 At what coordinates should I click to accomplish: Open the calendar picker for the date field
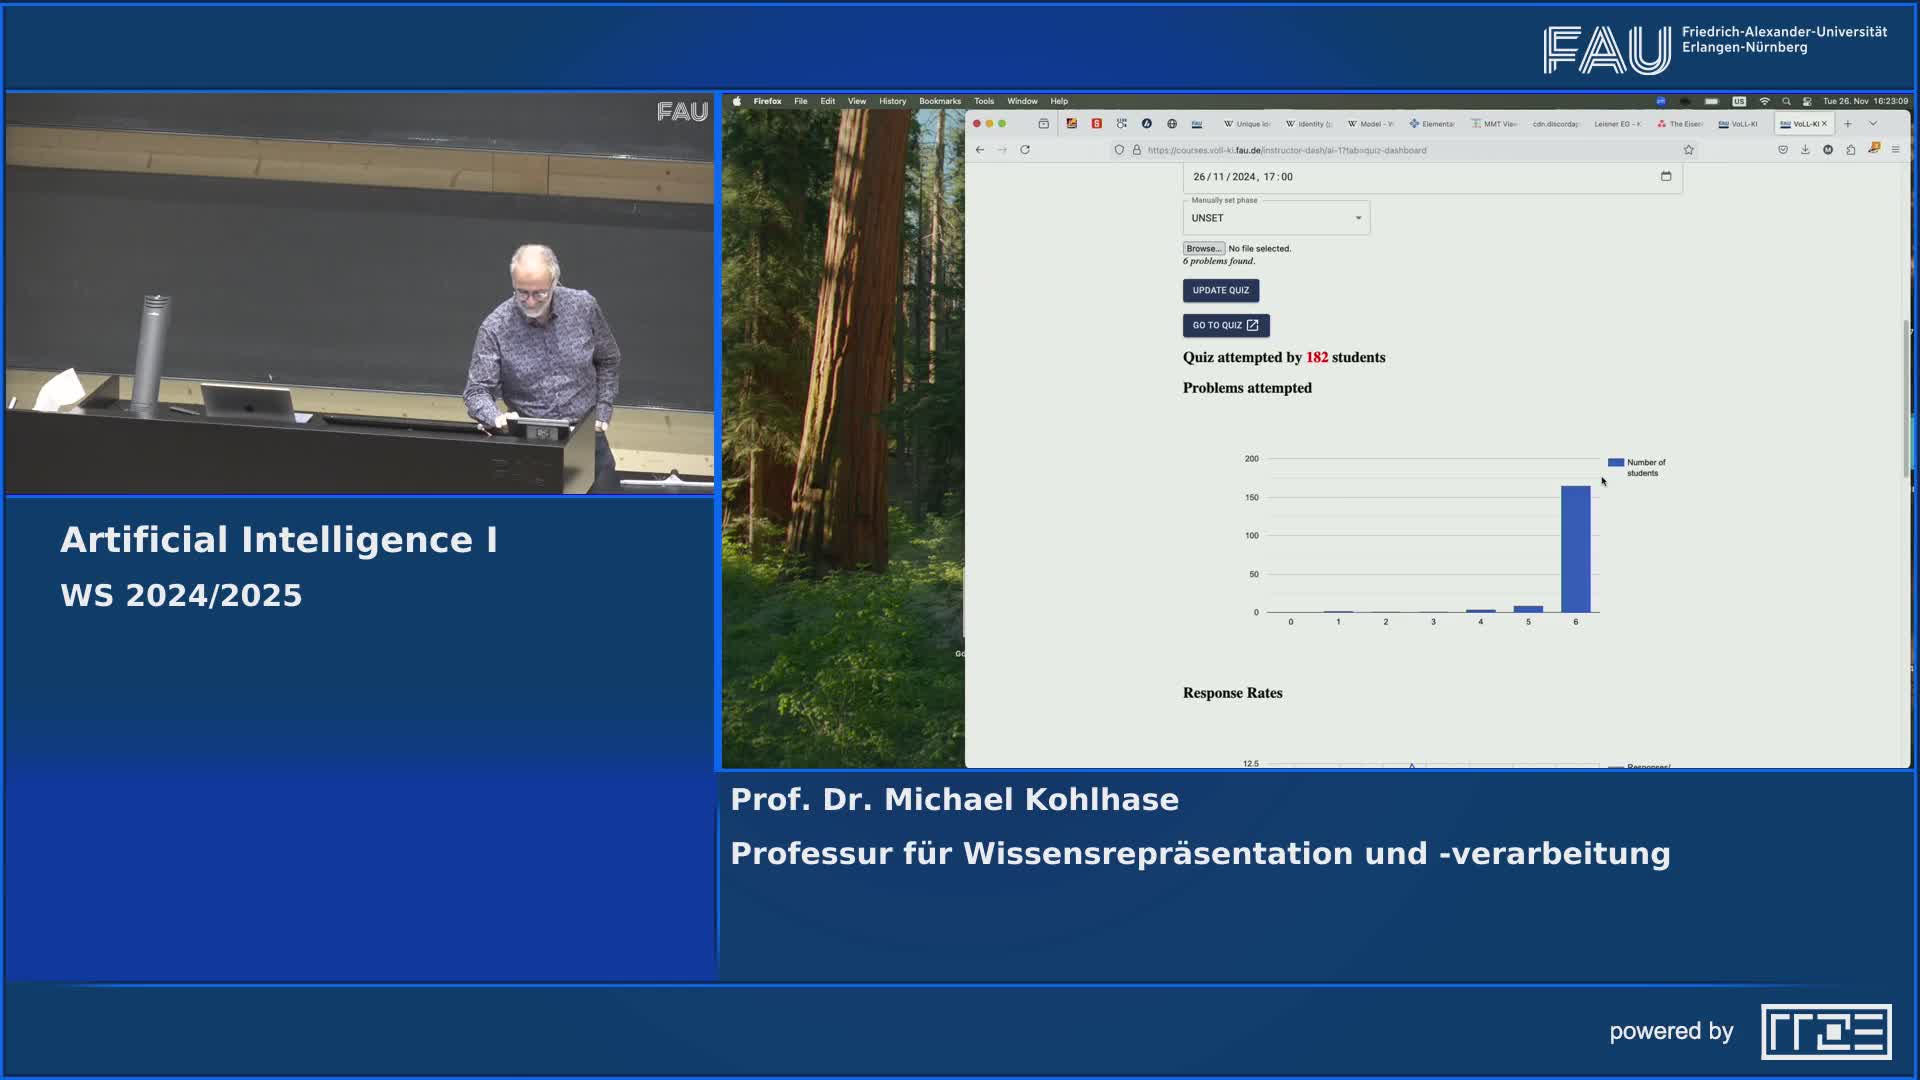(1665, 176)
